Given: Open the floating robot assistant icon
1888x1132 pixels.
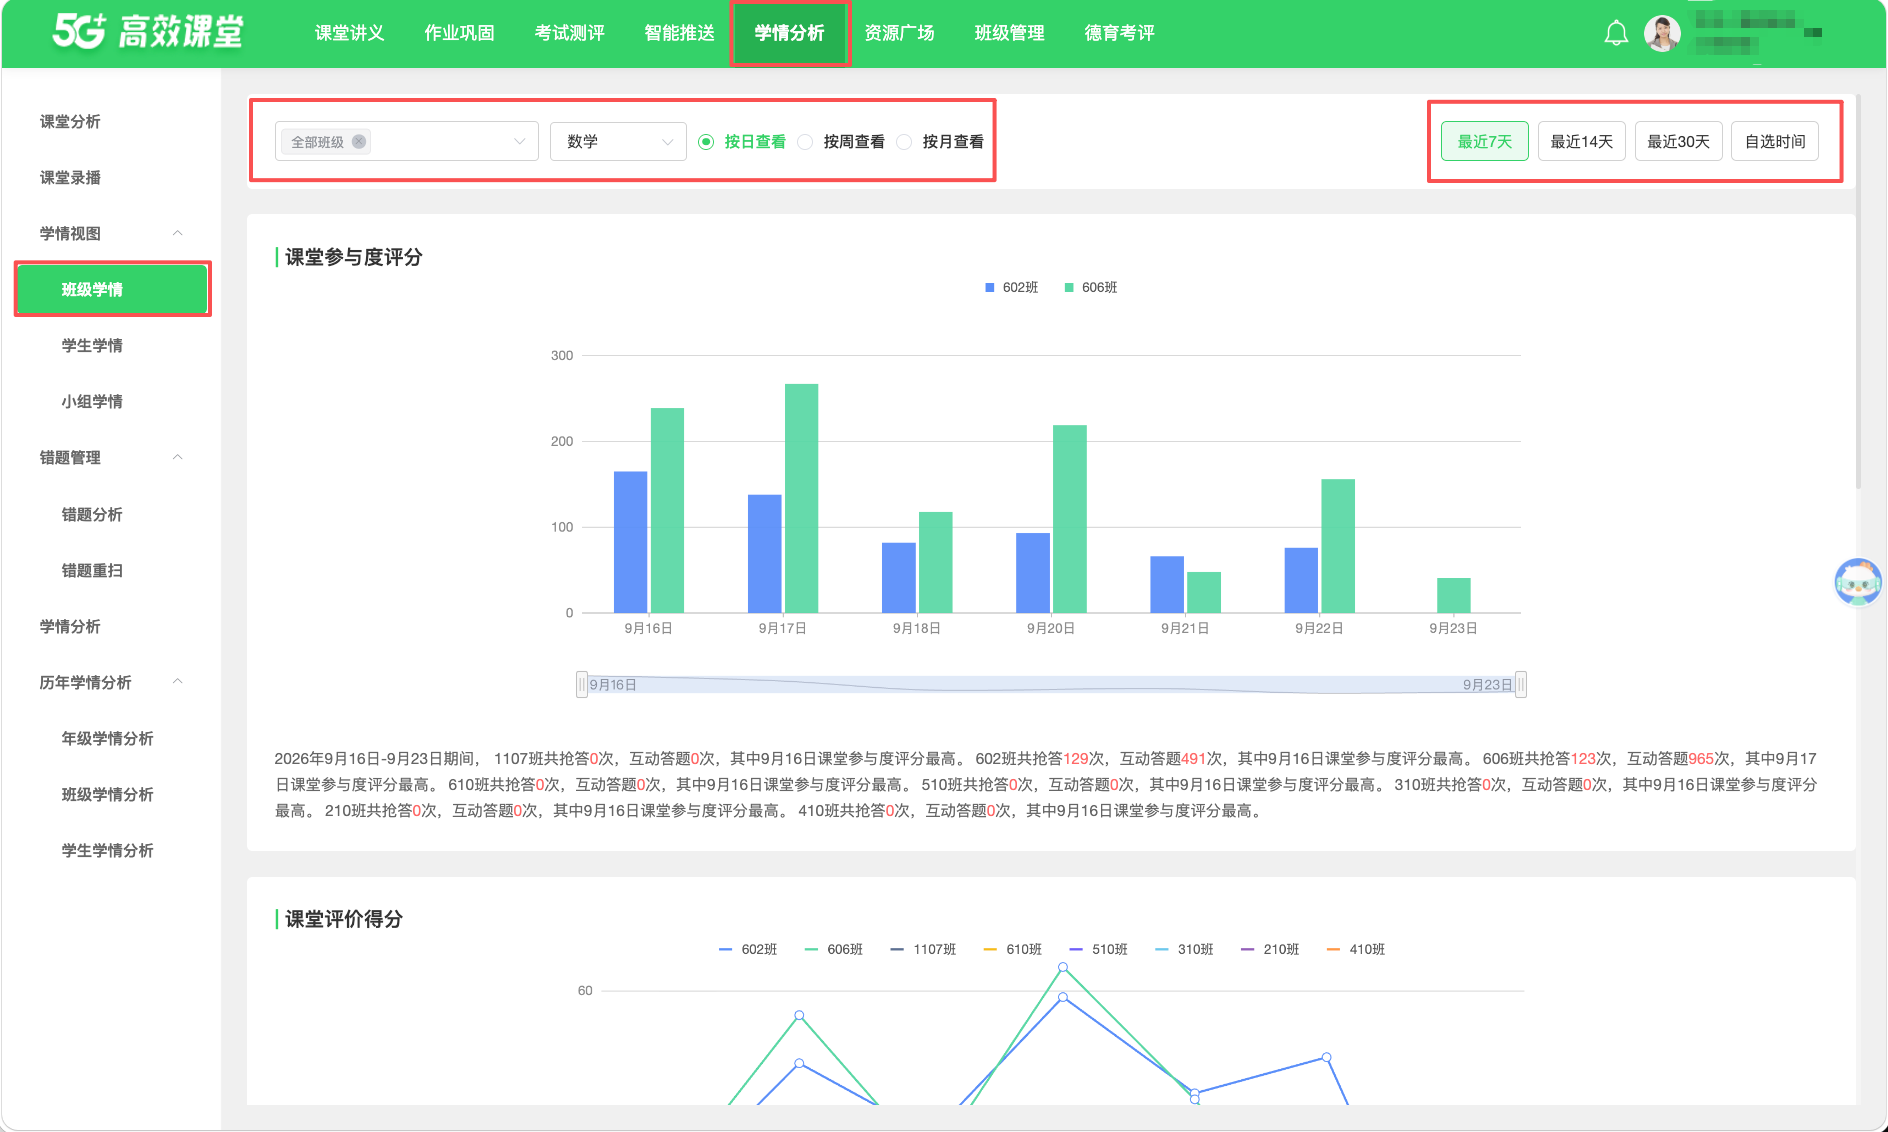Looking at the screenshot, I should pos(1858,581).
